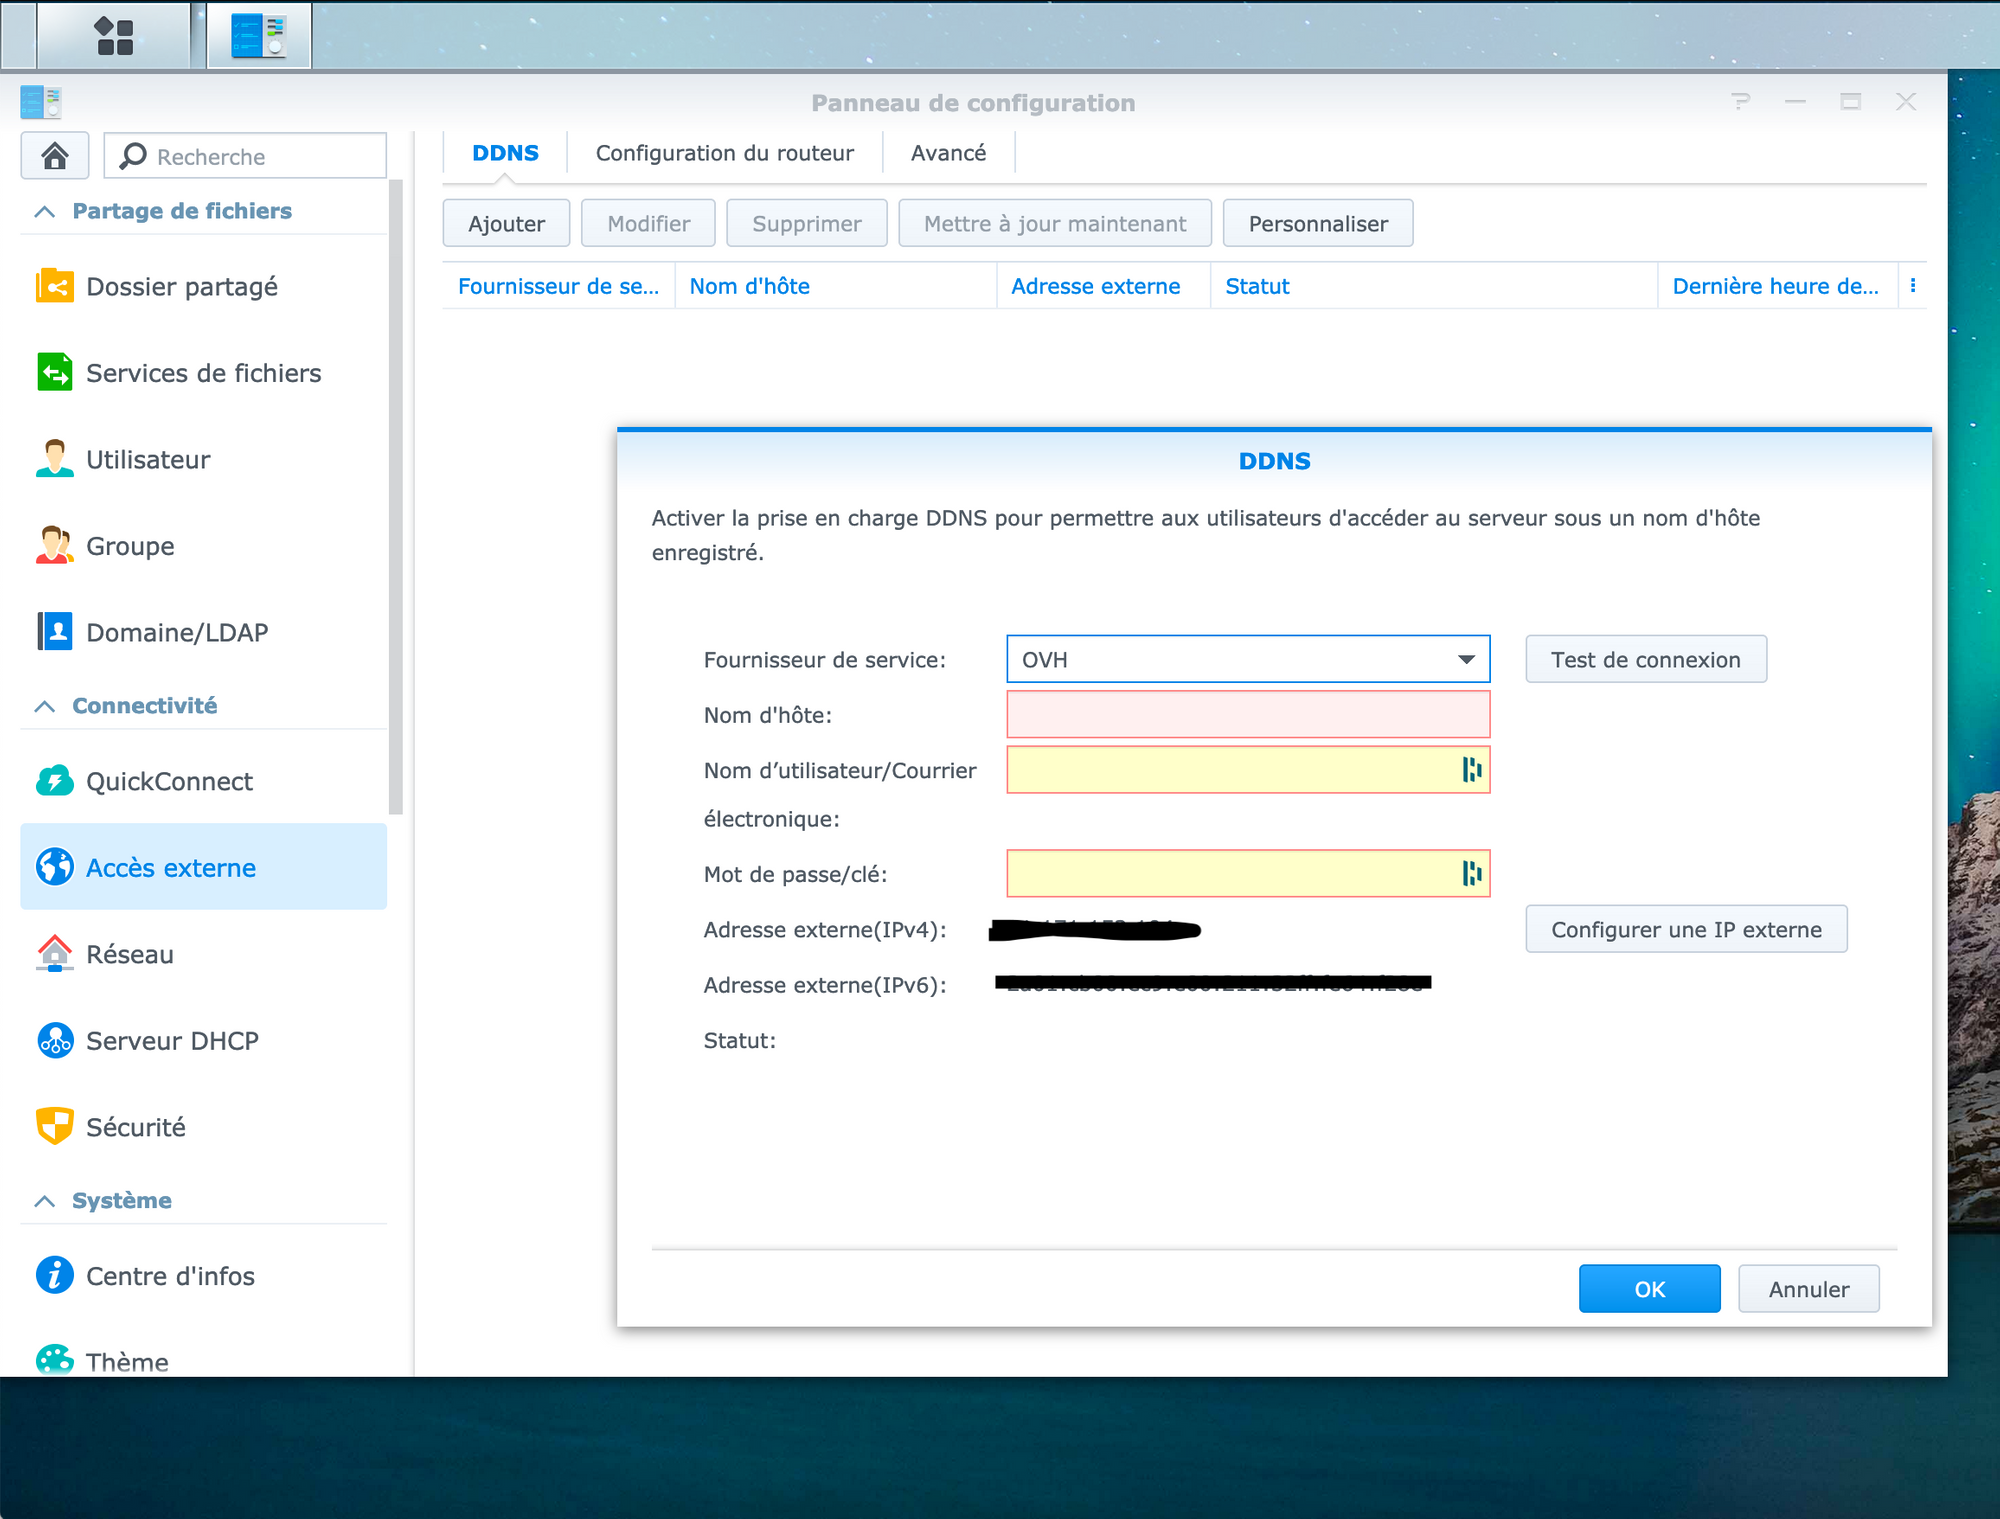
Task: Click password manager icon in username field
Action: (1471, 769)
